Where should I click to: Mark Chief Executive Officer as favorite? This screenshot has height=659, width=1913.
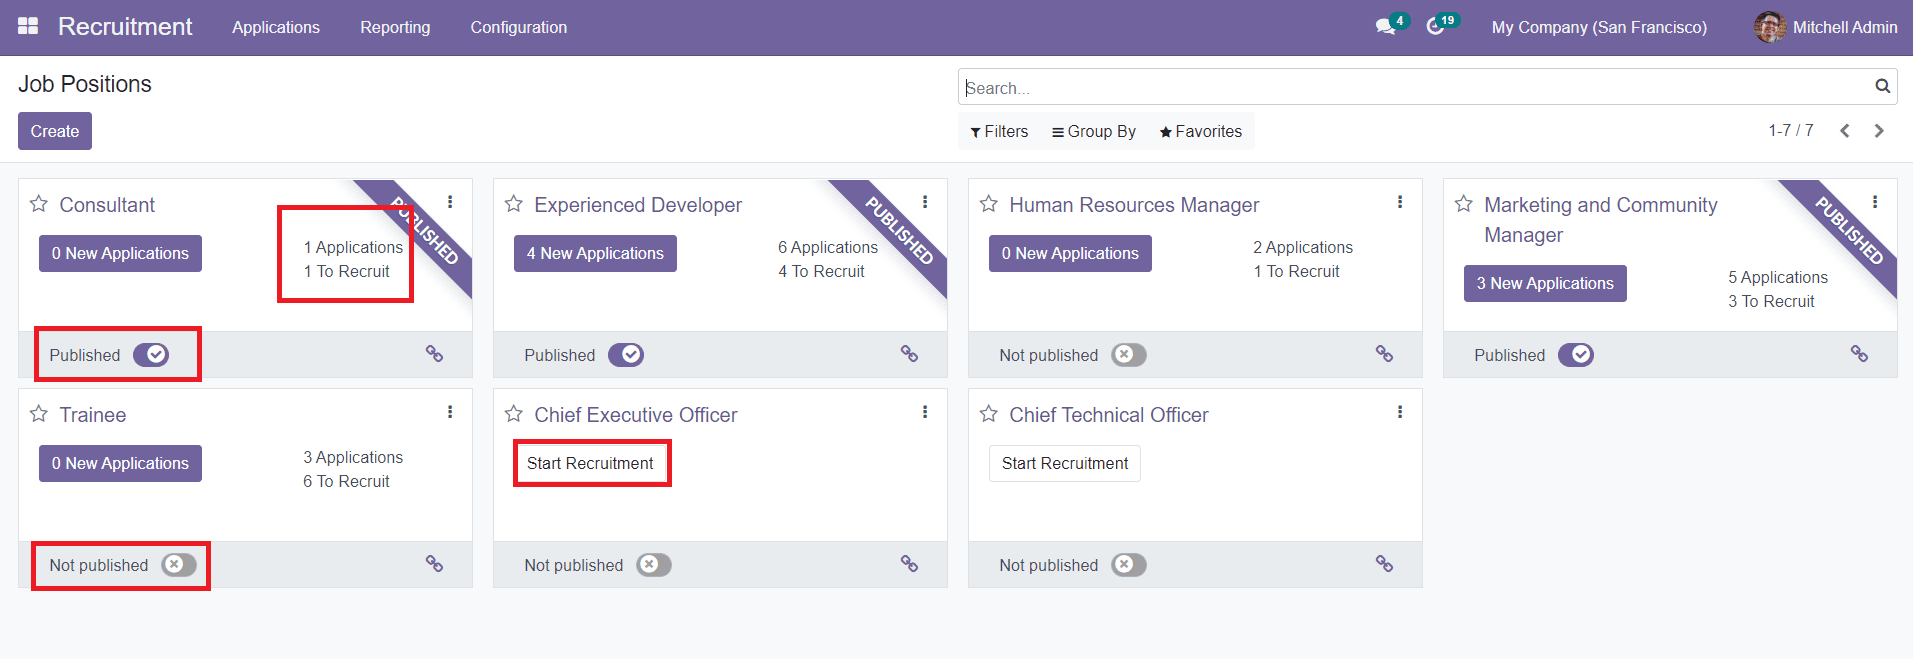[x=514, y=414]
